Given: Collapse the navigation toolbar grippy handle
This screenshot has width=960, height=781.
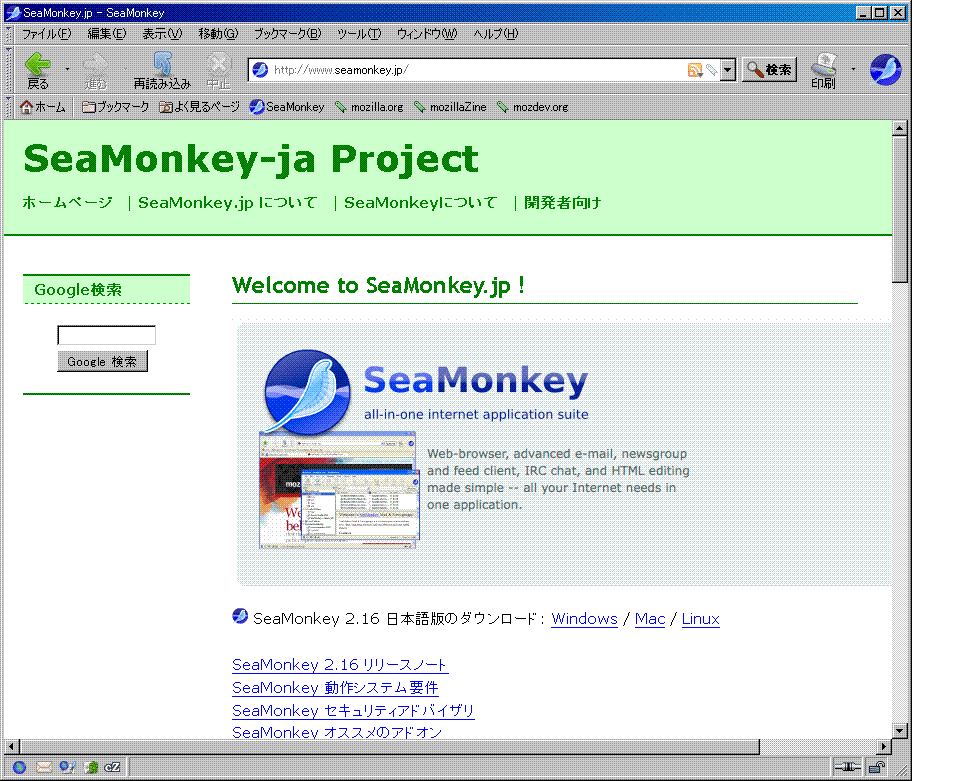Looking at the screenshot, I should coord(9,70).
